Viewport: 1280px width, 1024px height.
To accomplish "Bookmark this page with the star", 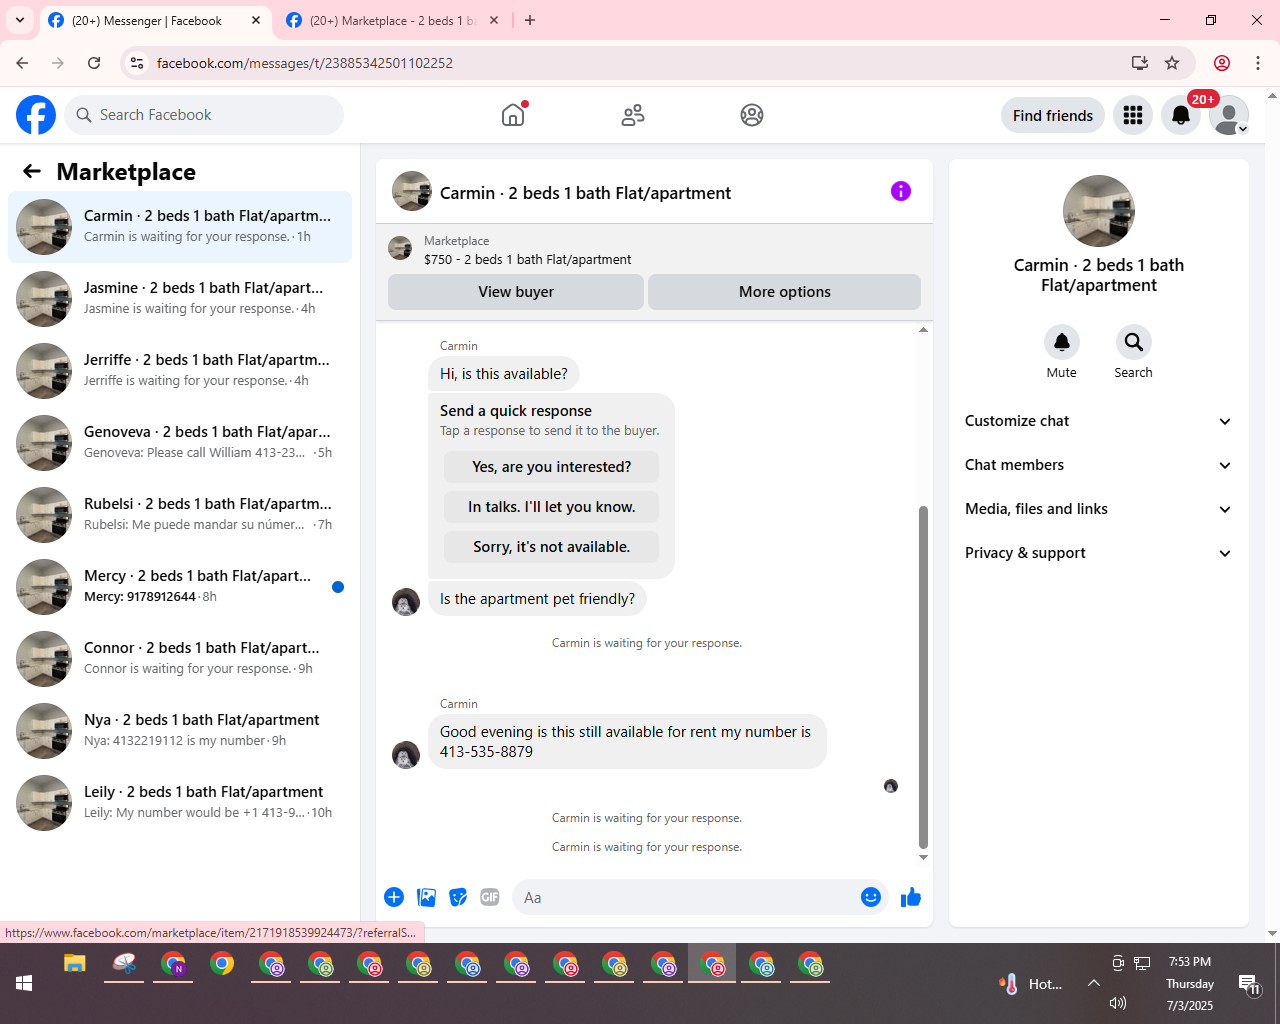I will [1172, 63].
